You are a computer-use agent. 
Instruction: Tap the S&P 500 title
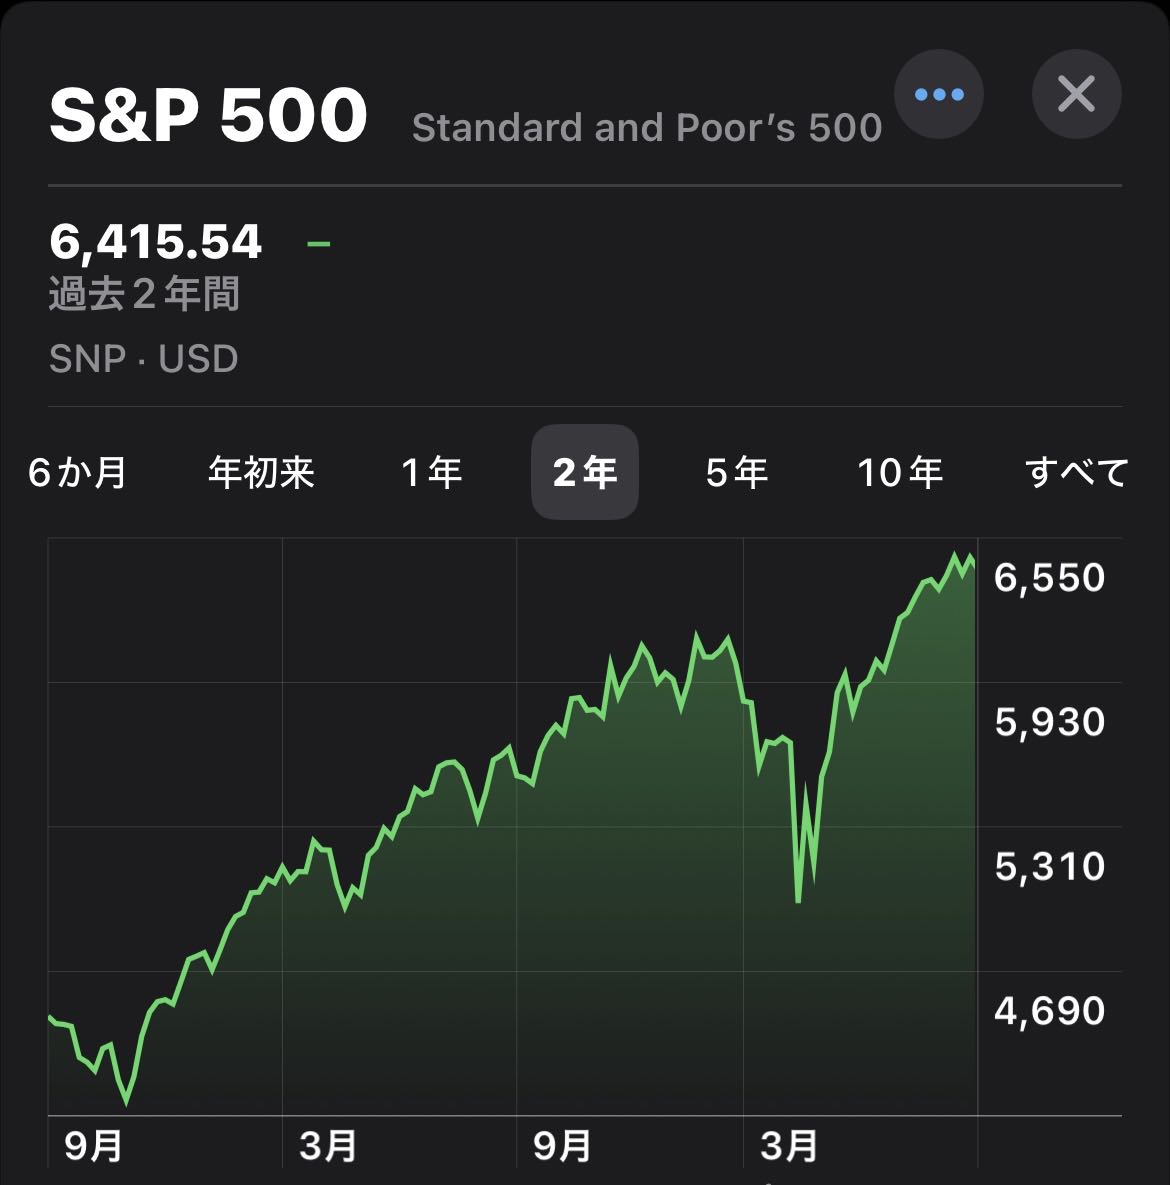coord(209,115)
